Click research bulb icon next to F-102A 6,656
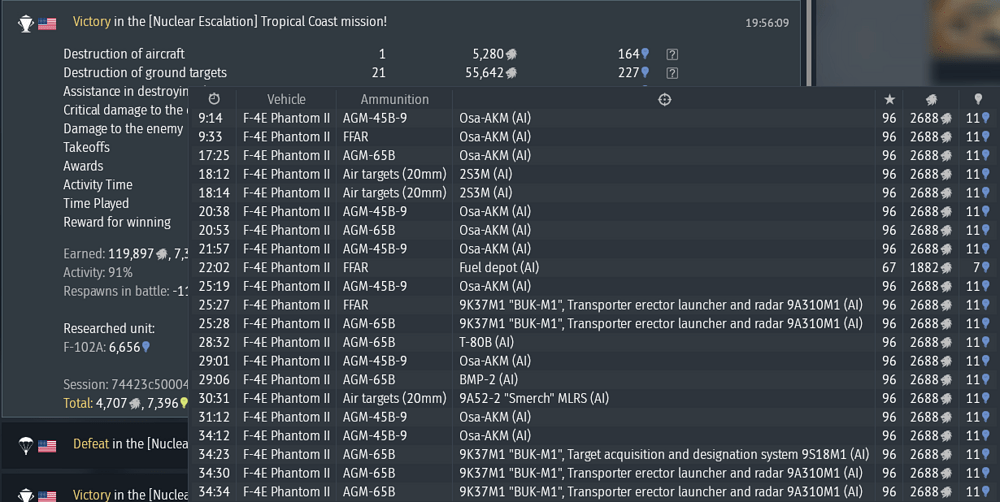This screenshot has width=1000, height=502. tap(145, 347)
